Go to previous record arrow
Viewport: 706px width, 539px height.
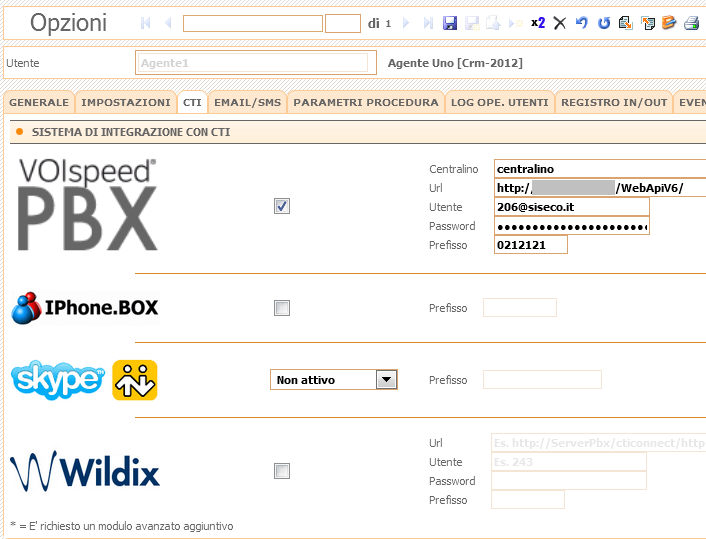pos(169,23)
